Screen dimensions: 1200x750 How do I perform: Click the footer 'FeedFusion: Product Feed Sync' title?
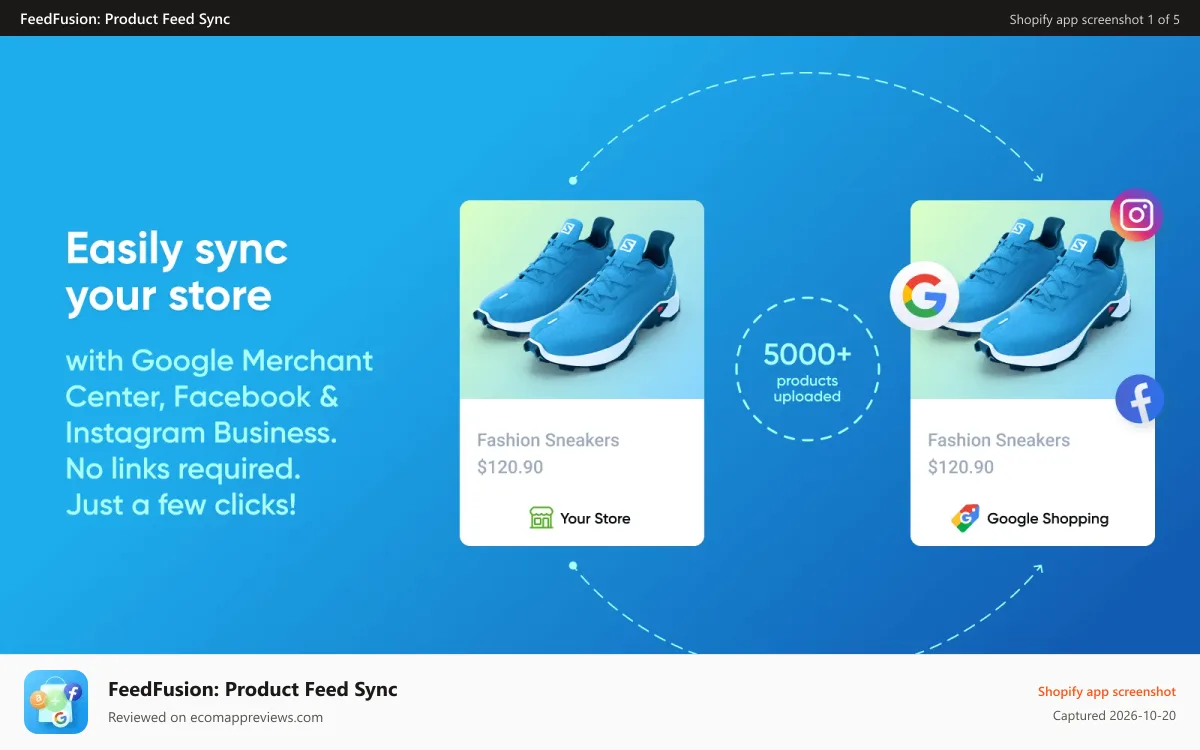point(253,689)
